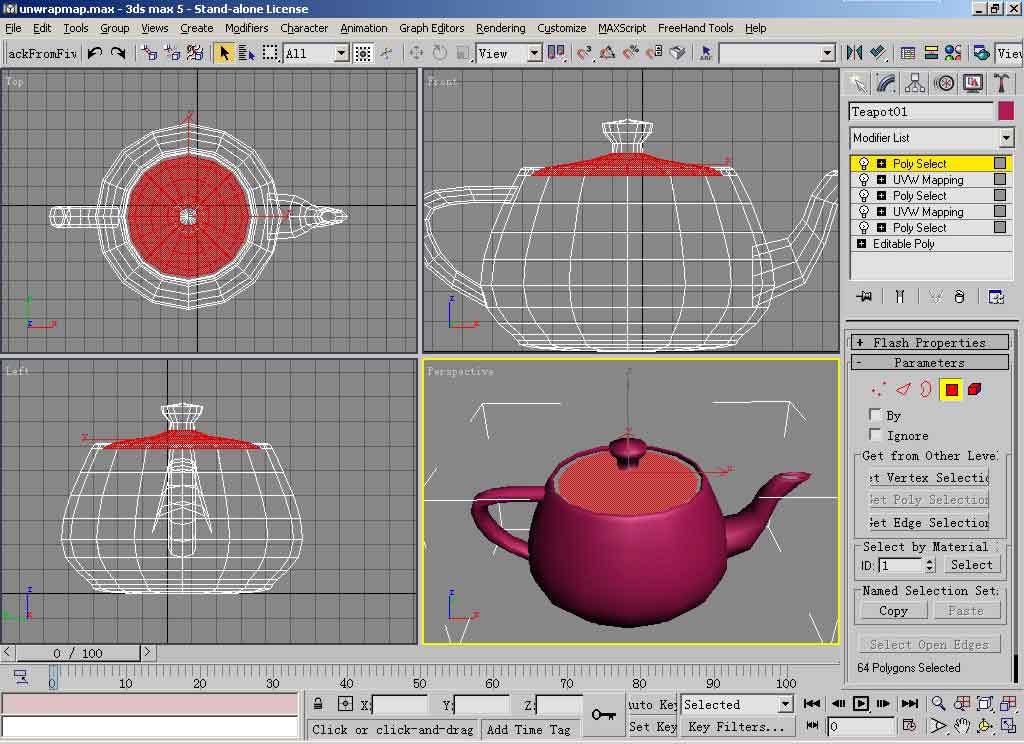The height and width of the screenshot is (744, 1024).
Task: Enable the By checkbox
Action: click(876, 415)
